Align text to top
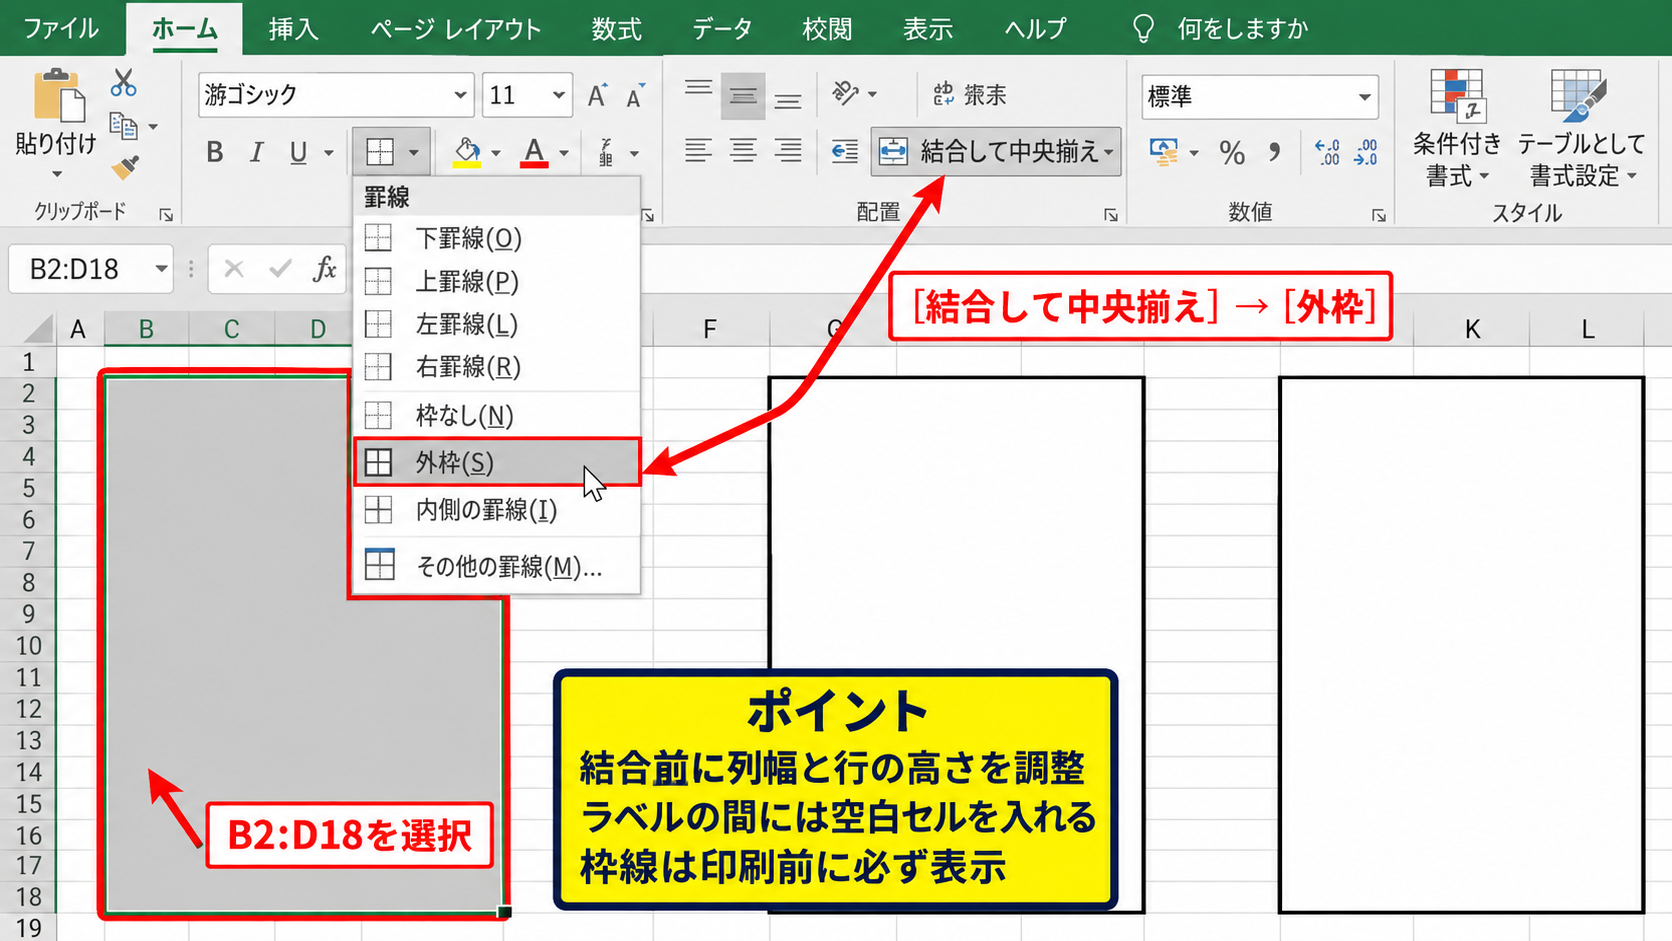 [698, 92]
